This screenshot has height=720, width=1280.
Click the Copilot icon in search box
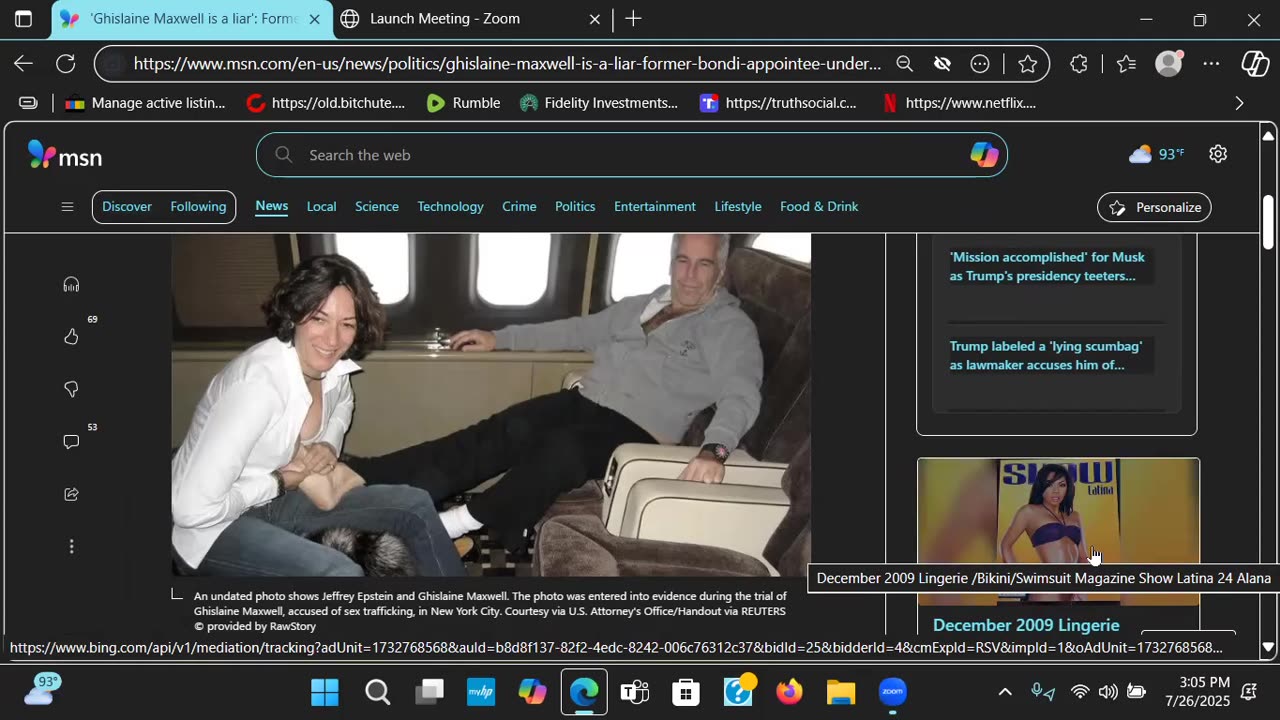(x=983, y=155)
